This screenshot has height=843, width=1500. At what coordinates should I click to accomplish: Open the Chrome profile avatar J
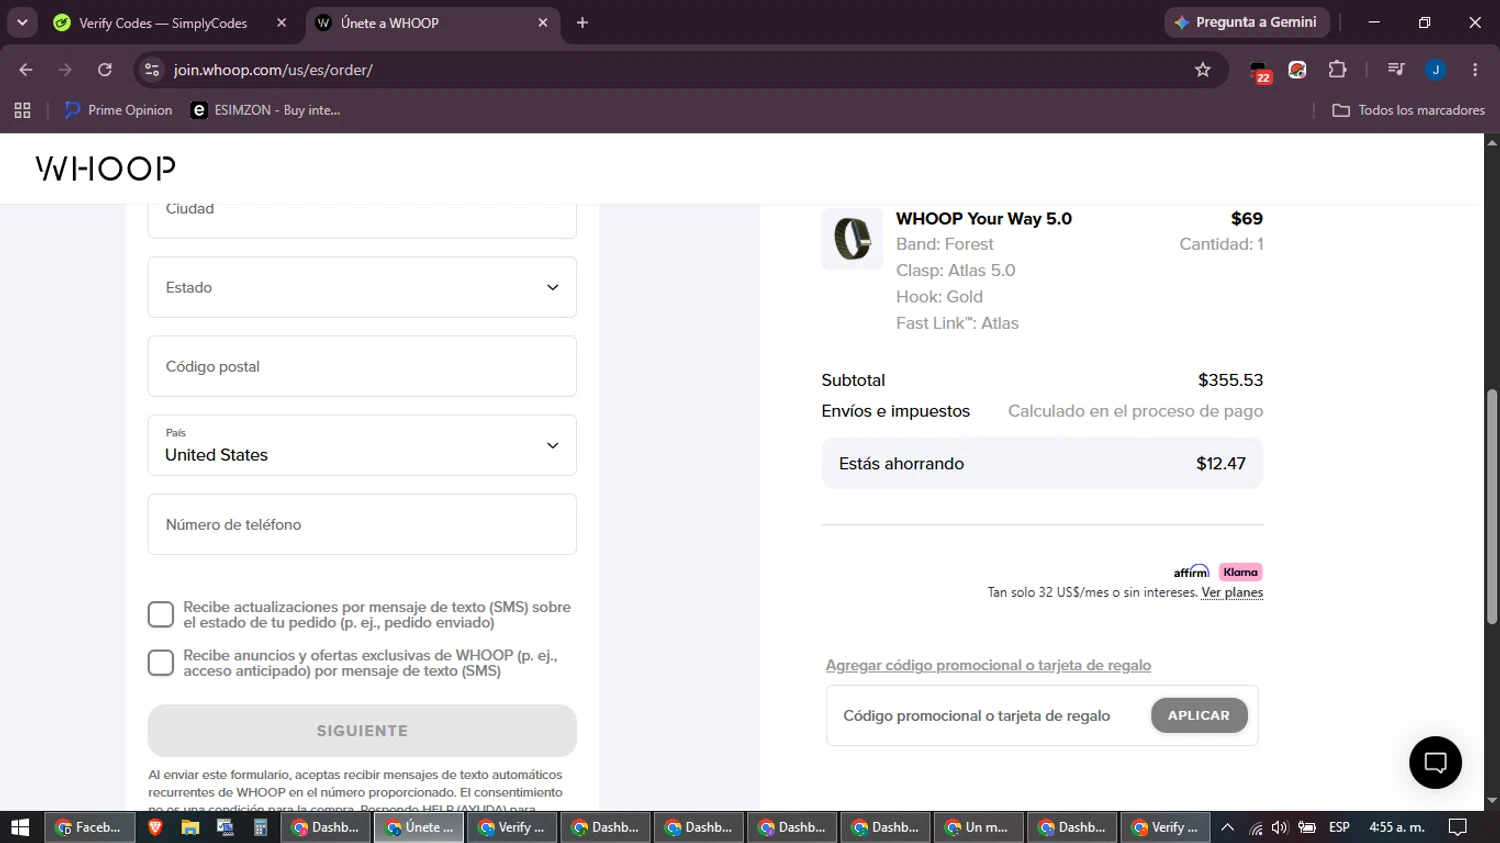click(1436, 70)
